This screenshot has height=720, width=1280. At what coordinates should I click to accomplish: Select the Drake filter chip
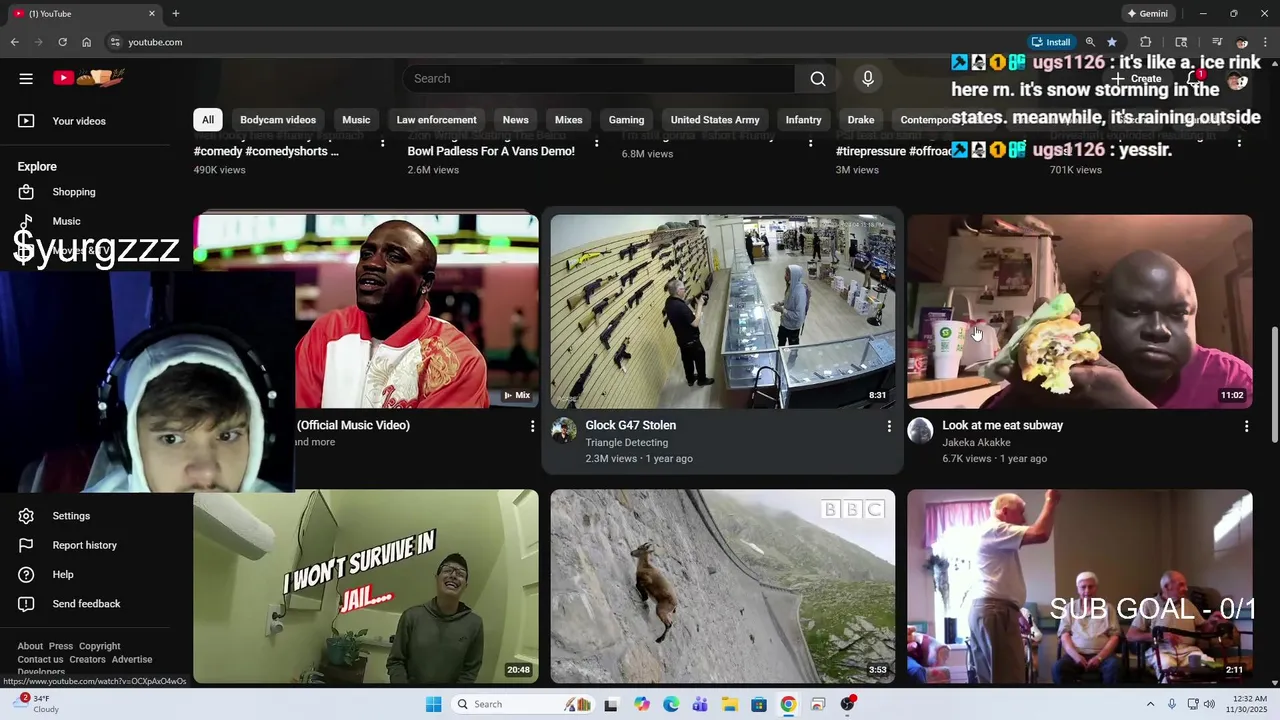tap(861, 120)
